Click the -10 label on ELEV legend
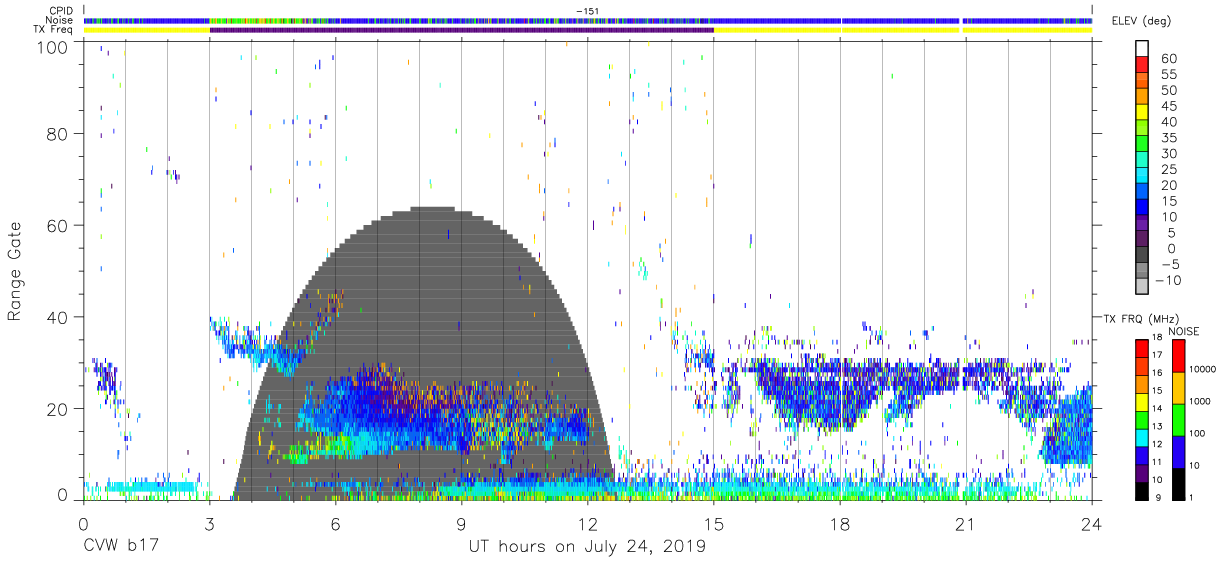1228x567 pixels. click(1169, 281)
